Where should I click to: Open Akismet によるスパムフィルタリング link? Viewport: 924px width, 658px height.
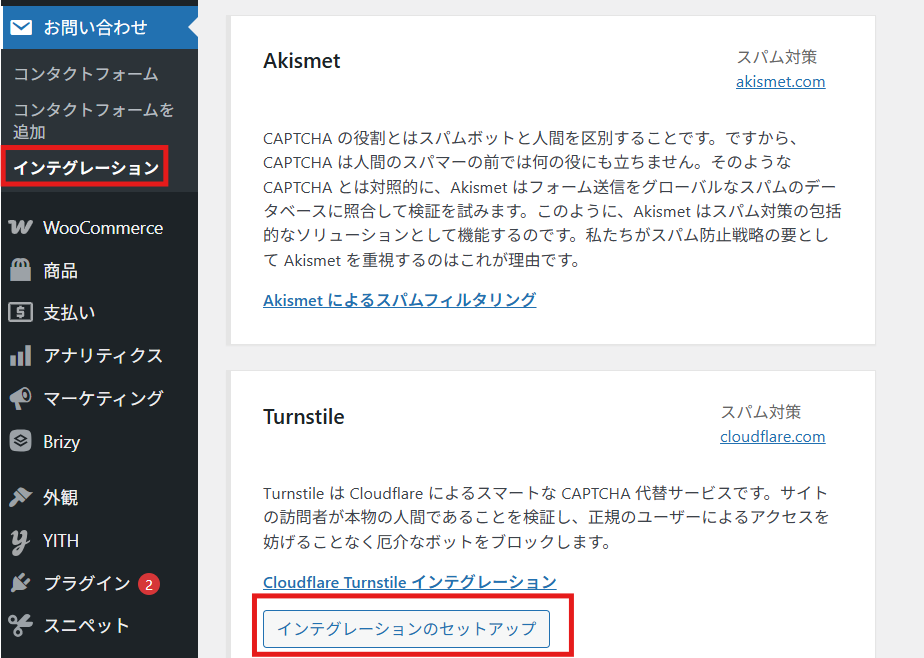pos(399,300)
